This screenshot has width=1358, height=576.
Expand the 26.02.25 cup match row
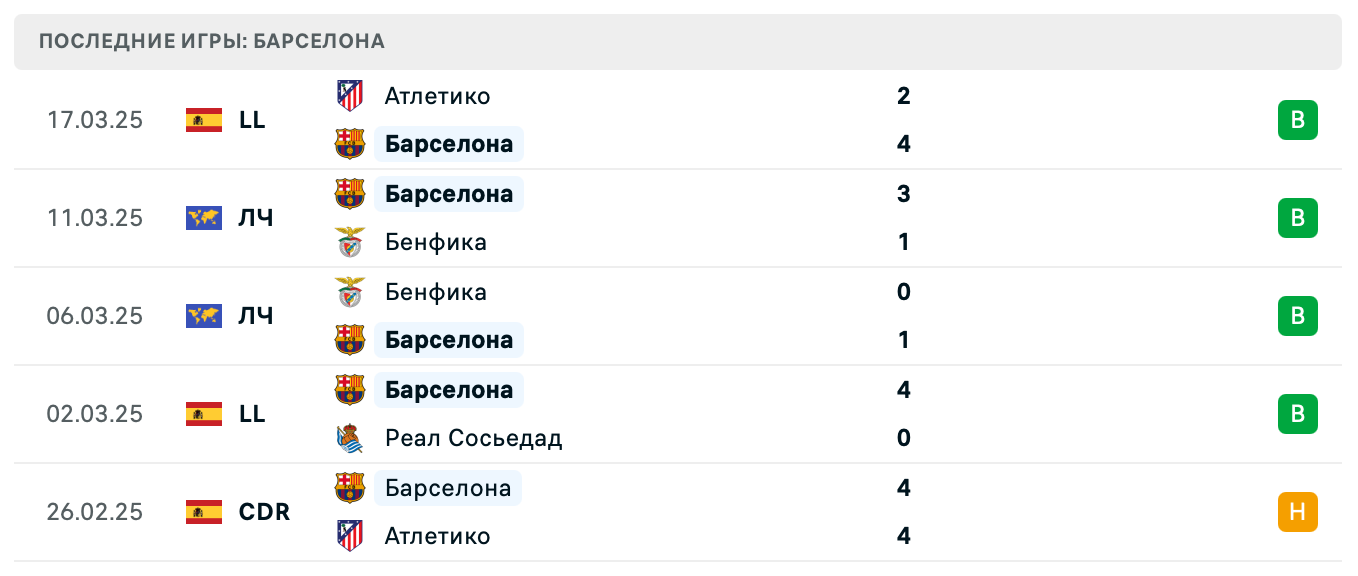pyautogui.click(x=700, y=512)
